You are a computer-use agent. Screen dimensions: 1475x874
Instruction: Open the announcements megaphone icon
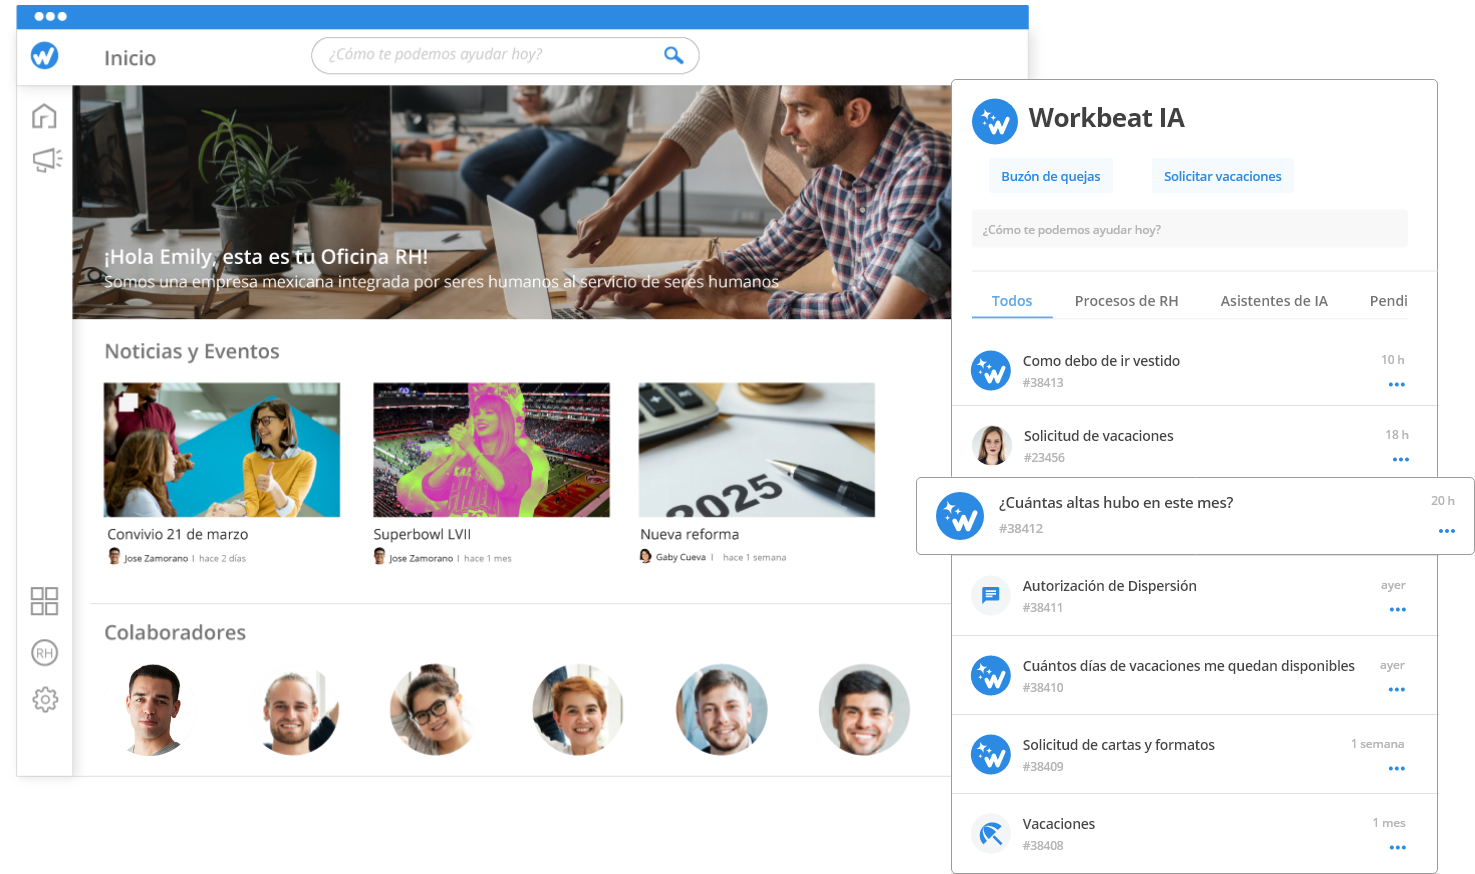point(46,160)
